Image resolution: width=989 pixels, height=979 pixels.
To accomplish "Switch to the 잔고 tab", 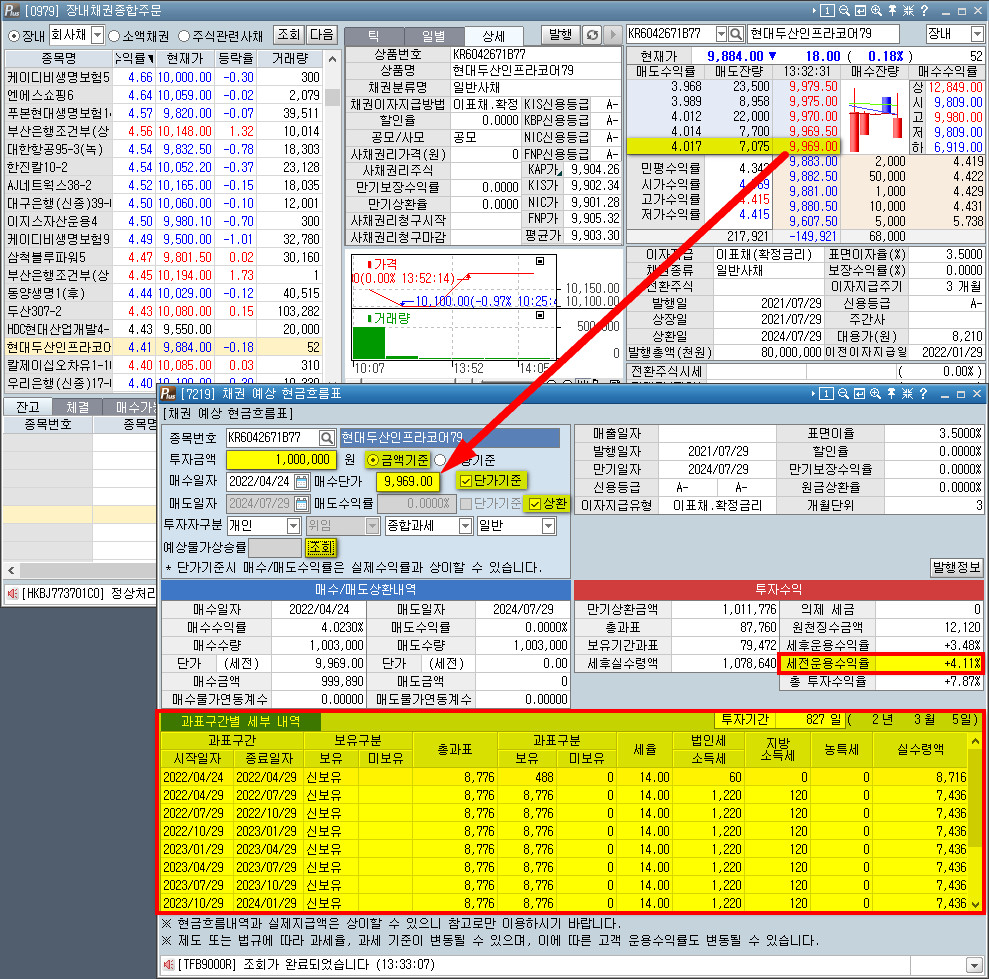I will coord(27,407).
